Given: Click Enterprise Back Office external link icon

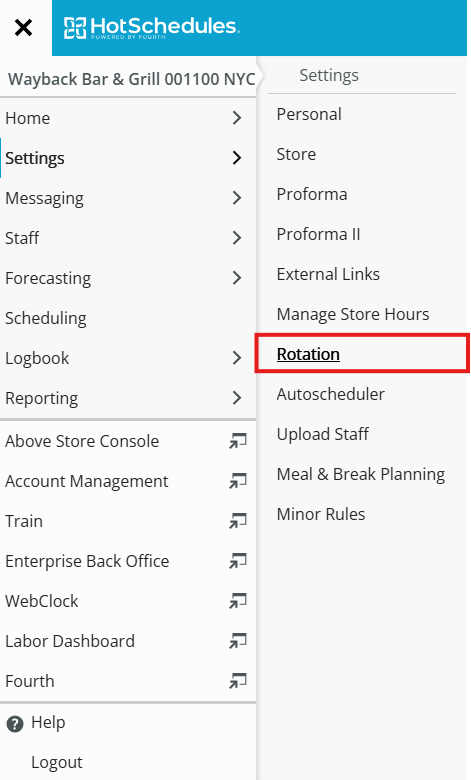Looking at the screenshot, I should pyautogui.click(x=238, y=561).
